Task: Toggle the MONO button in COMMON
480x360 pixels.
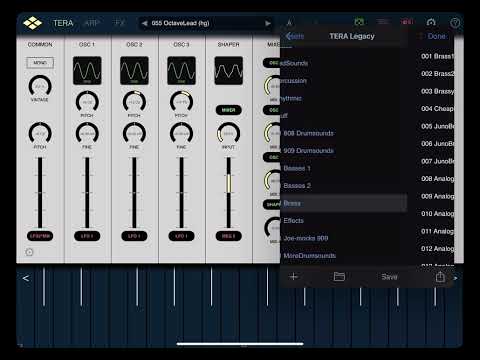Action: [x=40, y=63]
